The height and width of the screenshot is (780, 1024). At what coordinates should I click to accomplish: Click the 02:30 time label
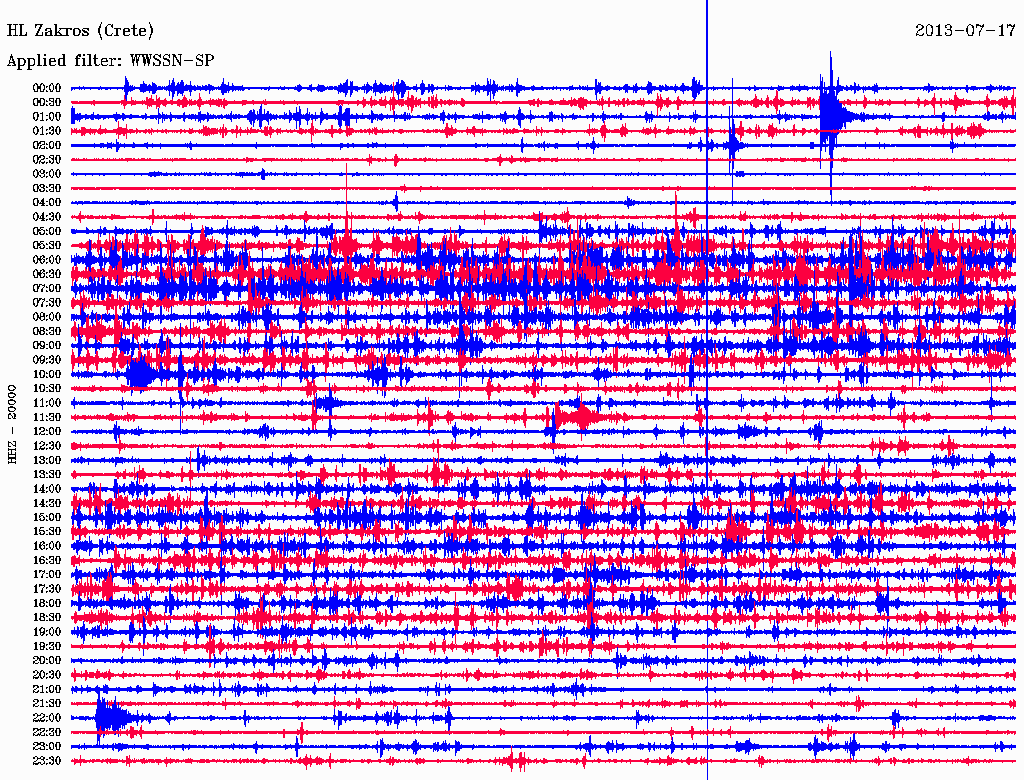tap(47, 160)
